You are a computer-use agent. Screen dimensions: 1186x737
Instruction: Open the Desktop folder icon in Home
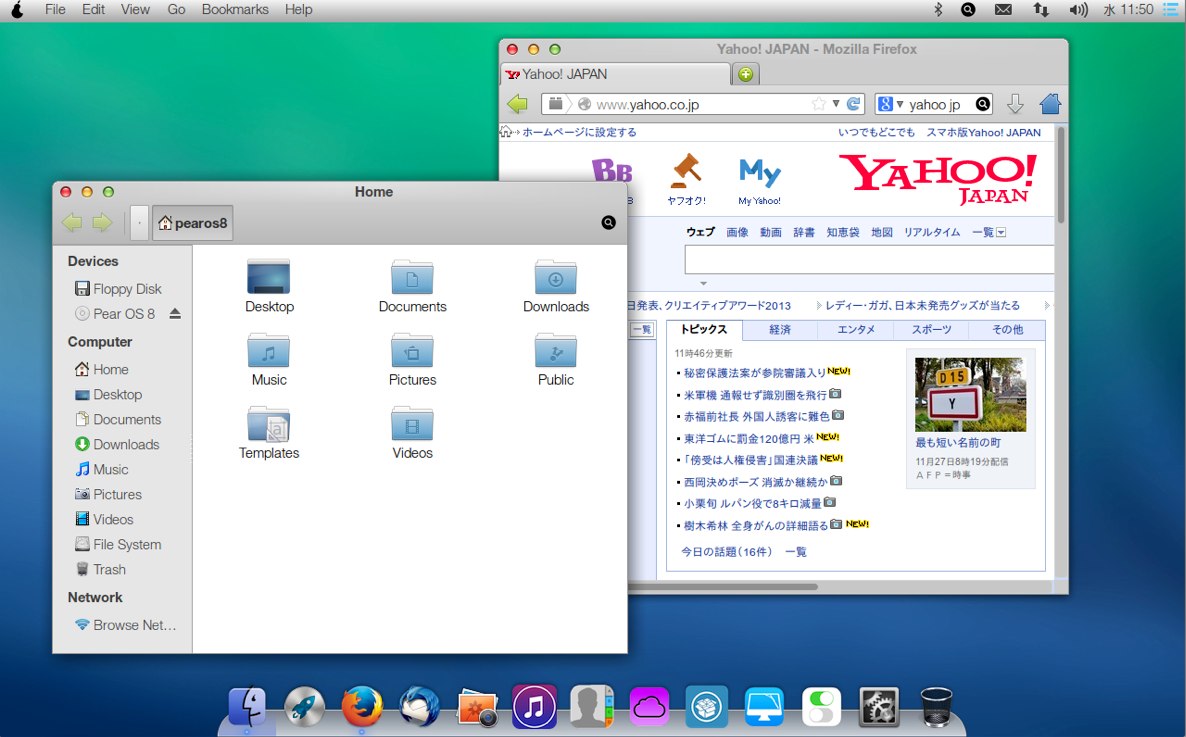click(x=269, y=277)
